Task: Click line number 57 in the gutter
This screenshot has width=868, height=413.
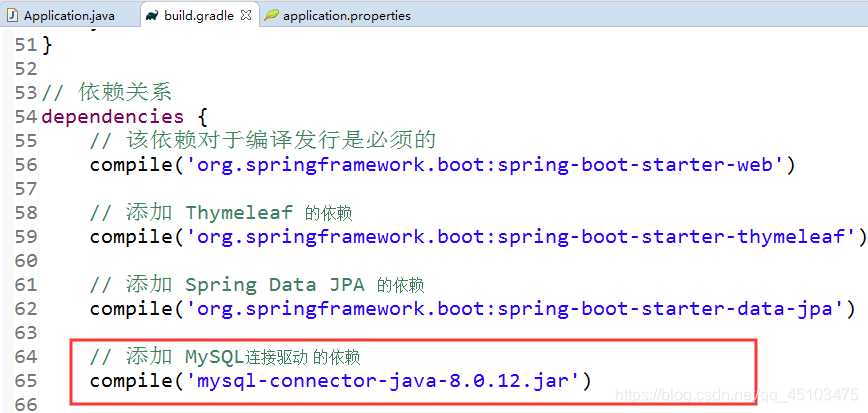Action: [26, 189]
